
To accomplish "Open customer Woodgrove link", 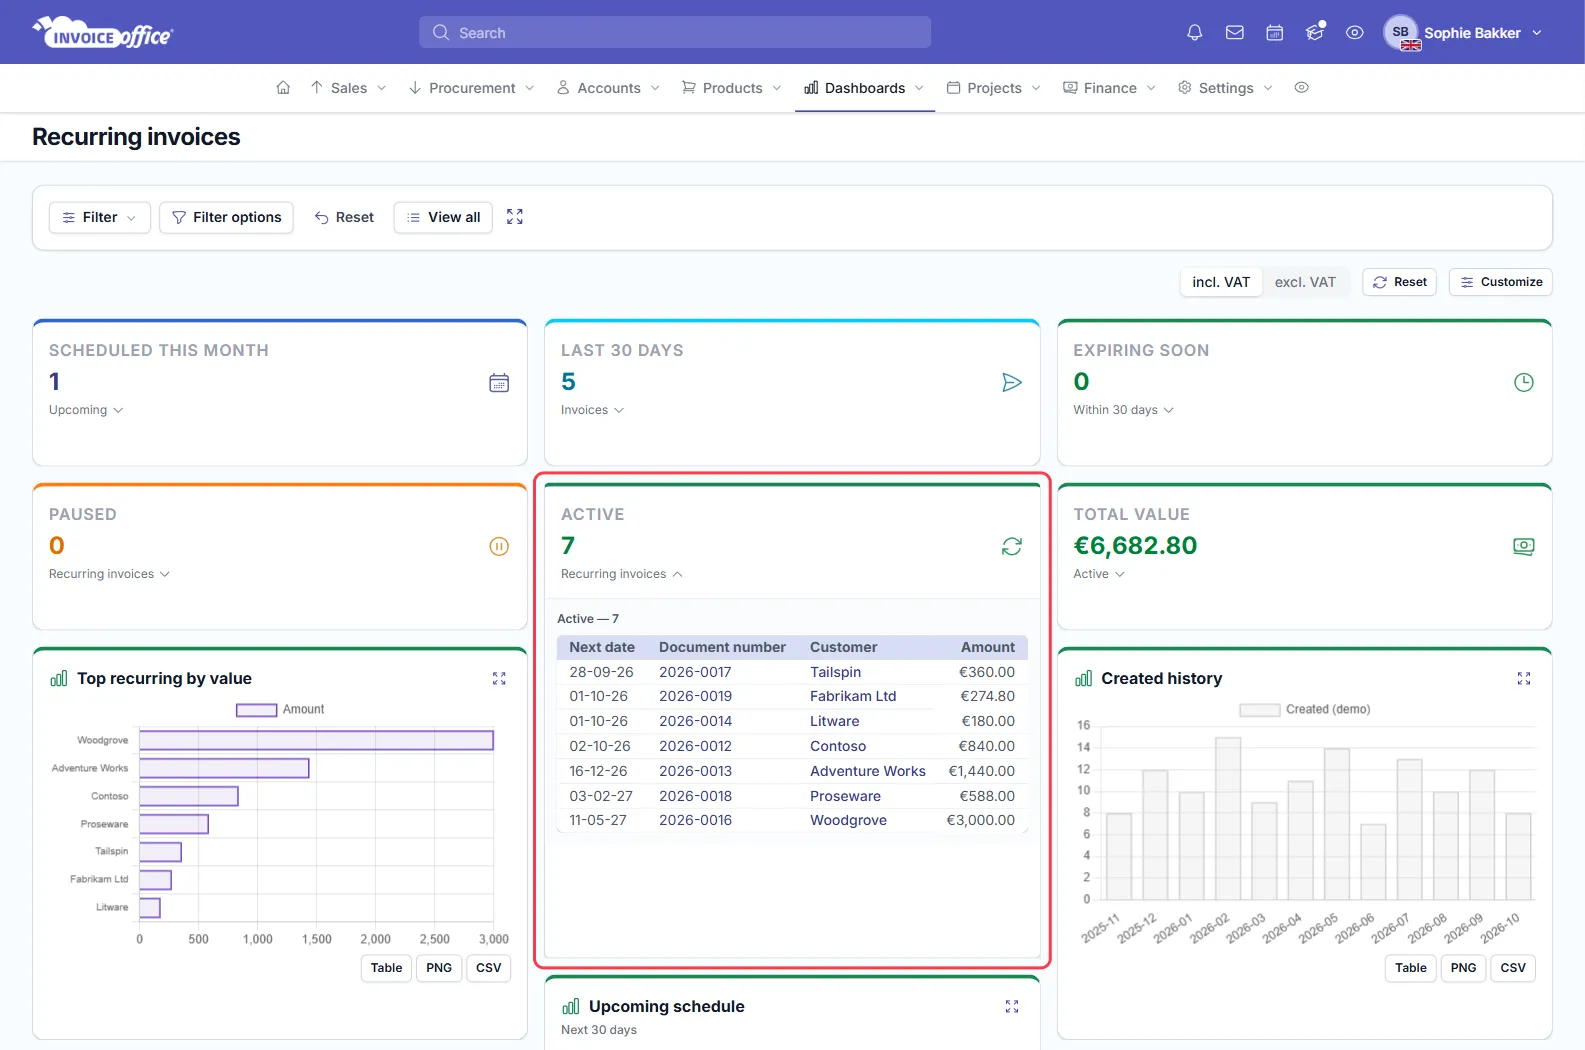I will (x=848, y=820).
